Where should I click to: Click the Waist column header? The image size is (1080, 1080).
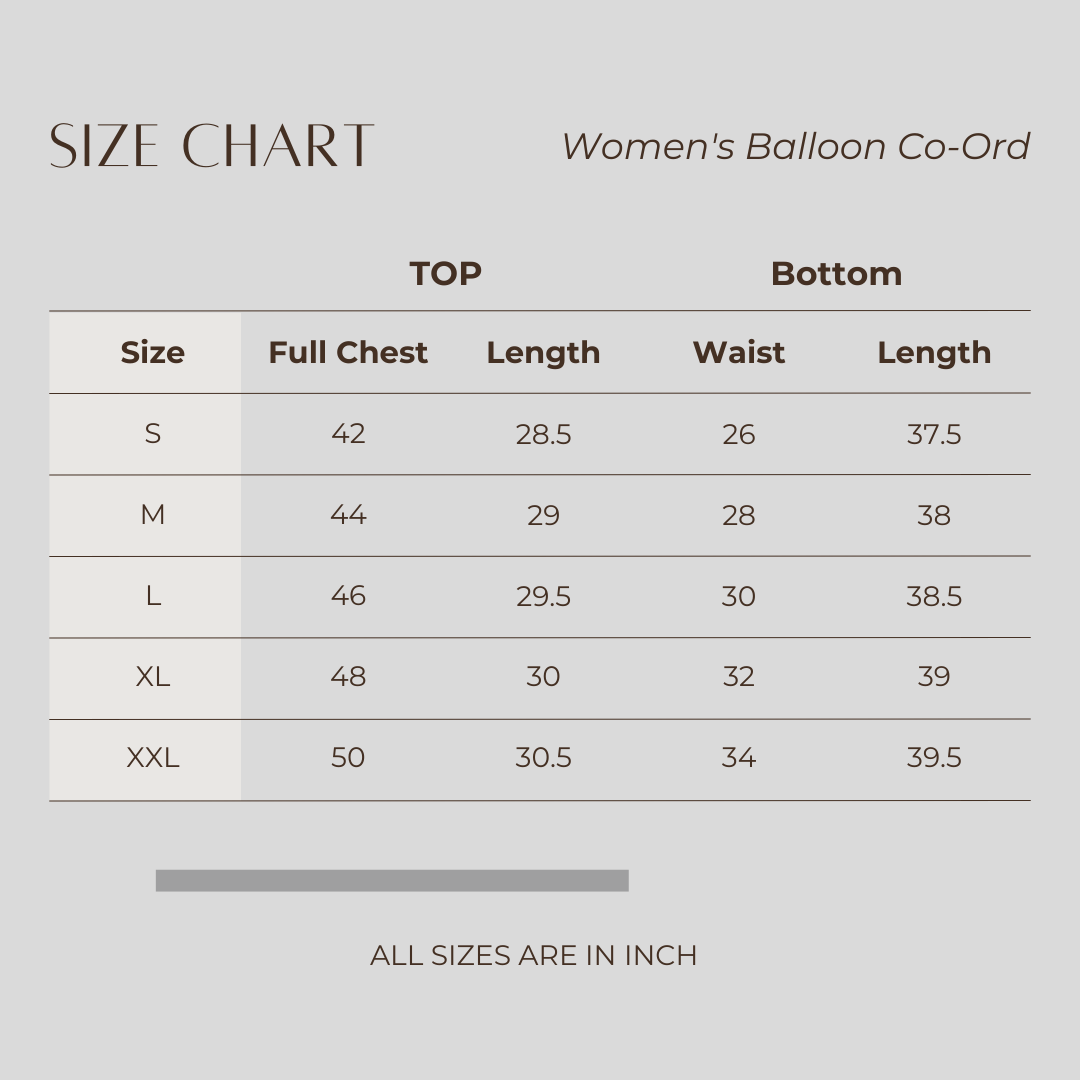(x=739, y=352)
